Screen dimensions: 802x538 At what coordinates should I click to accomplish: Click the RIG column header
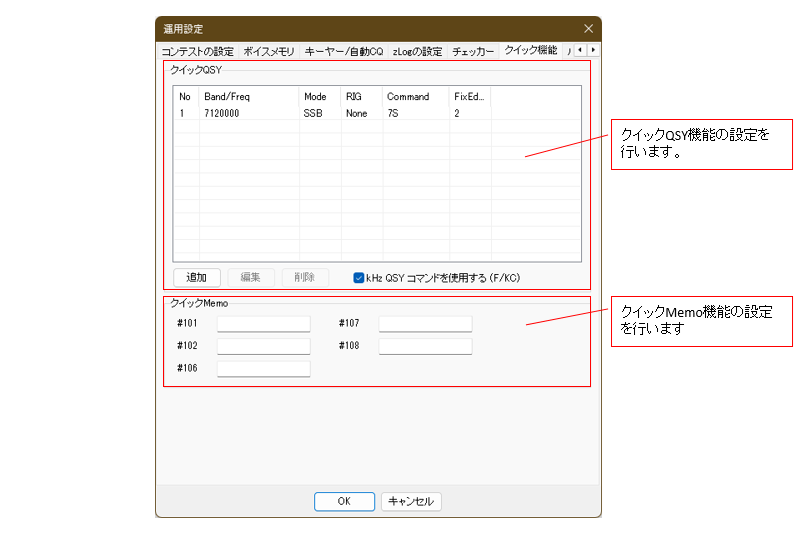point(362,97)
